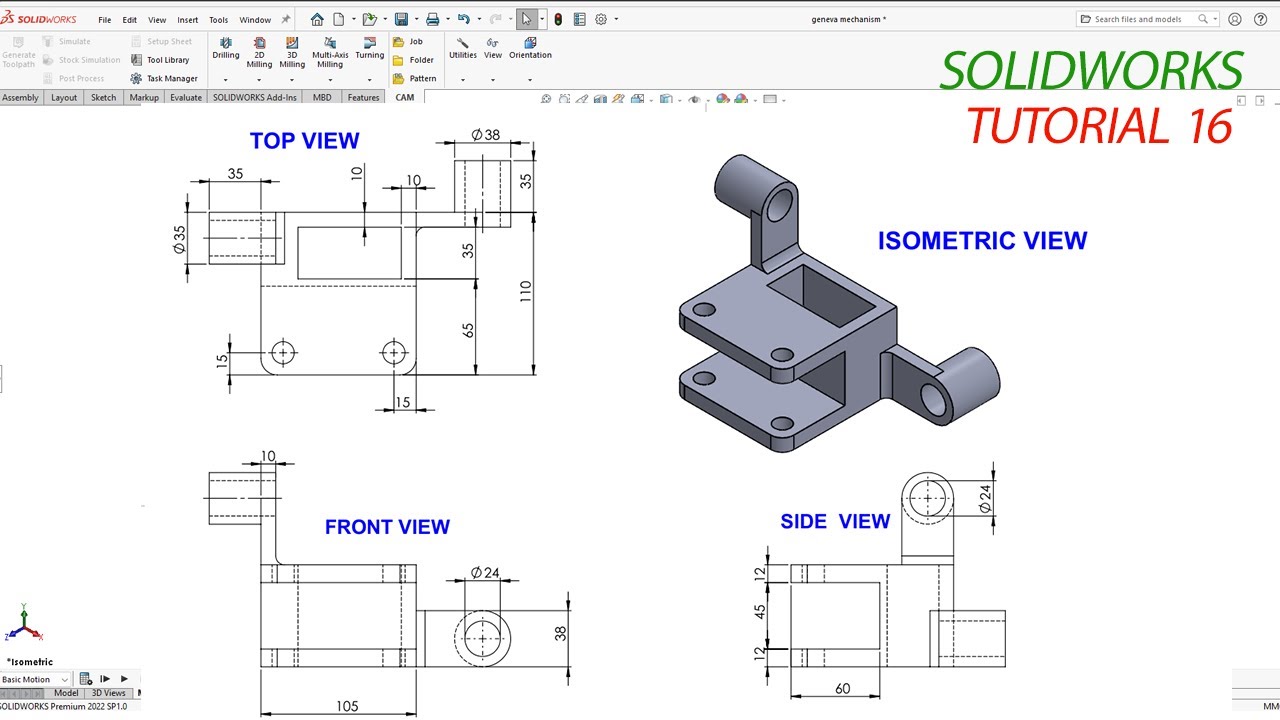The image size is (1280, 720).
Task: Expand the Drilling dropdown arrow
Action: [226, 80]
